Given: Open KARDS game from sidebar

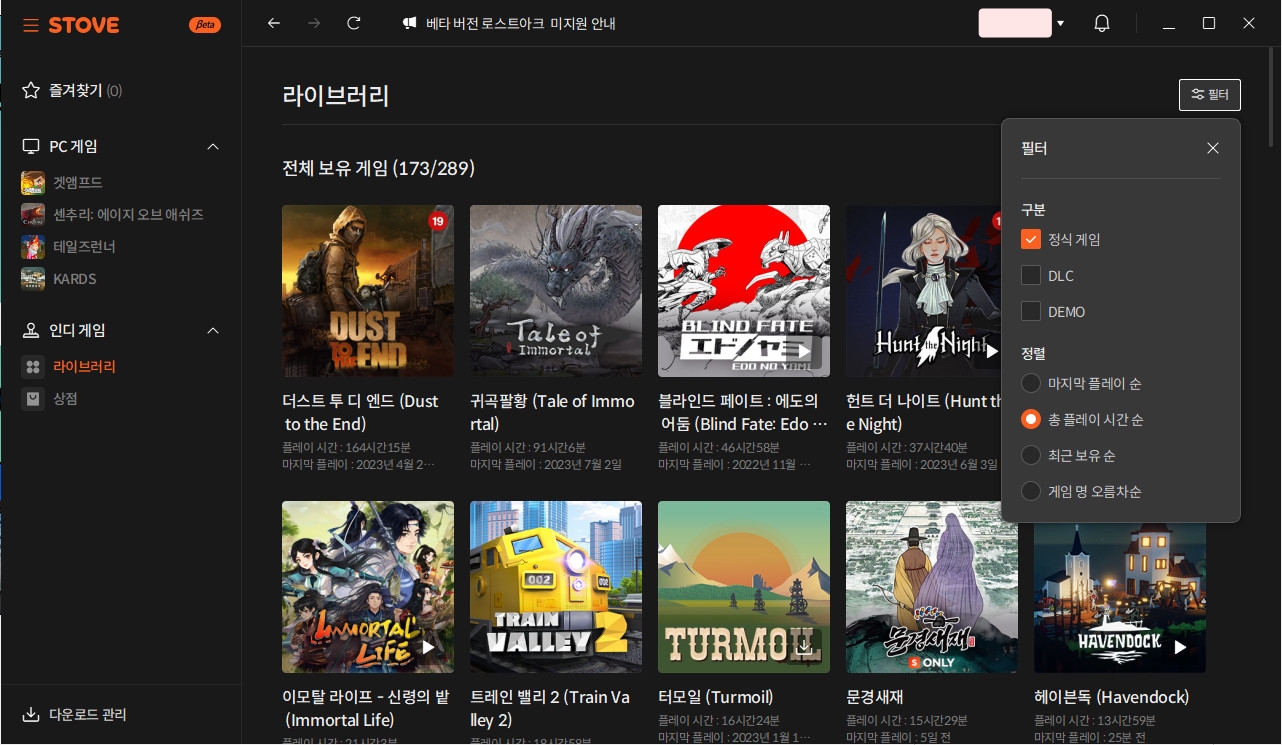Looking at the screenshot, I should pos(74,278).
